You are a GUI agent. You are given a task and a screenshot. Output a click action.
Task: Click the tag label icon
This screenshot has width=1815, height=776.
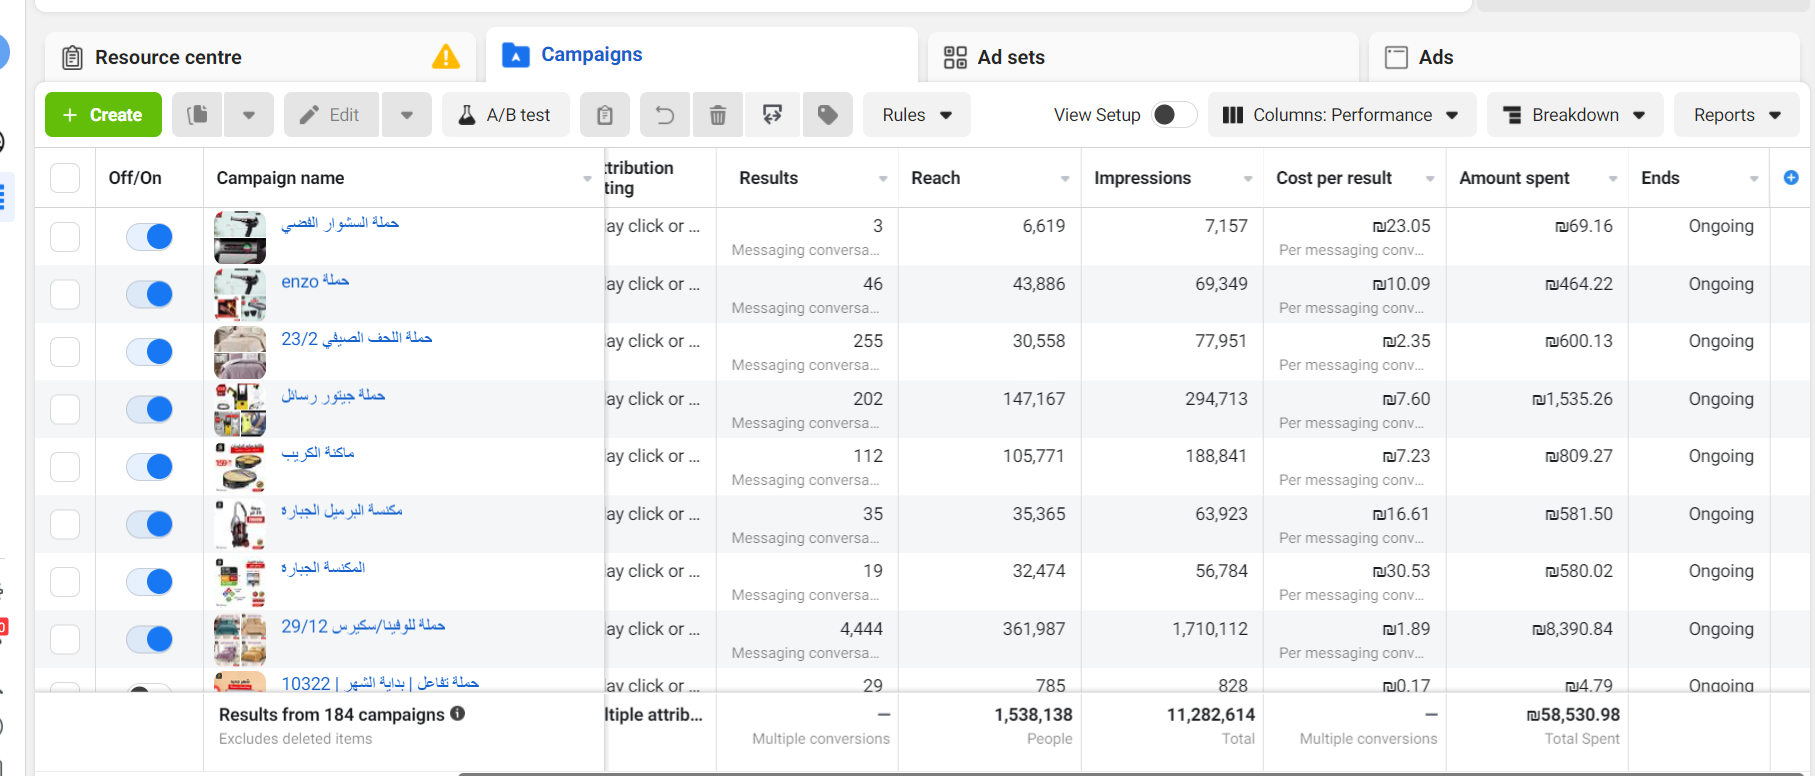pos(827,115)
